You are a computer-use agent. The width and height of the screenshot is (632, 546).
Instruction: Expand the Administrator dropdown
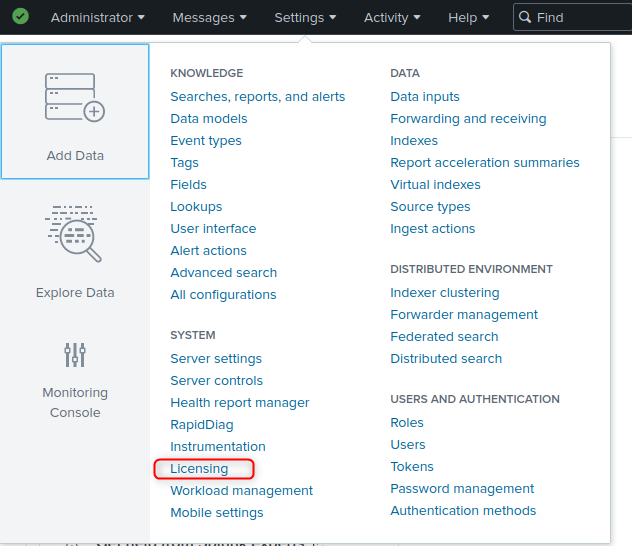coord(97,17)
